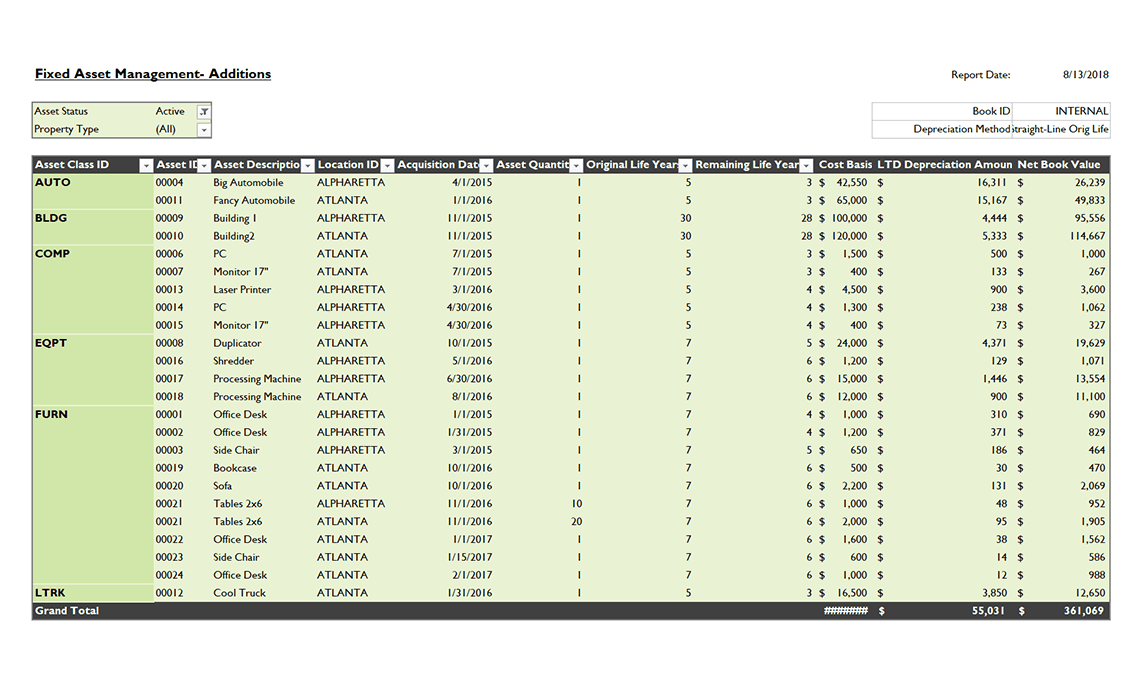Image resolution: width=1140 pixels, height=687 pixels.
Task: Click the Cool Truck description cell
Action: point(239,592)
